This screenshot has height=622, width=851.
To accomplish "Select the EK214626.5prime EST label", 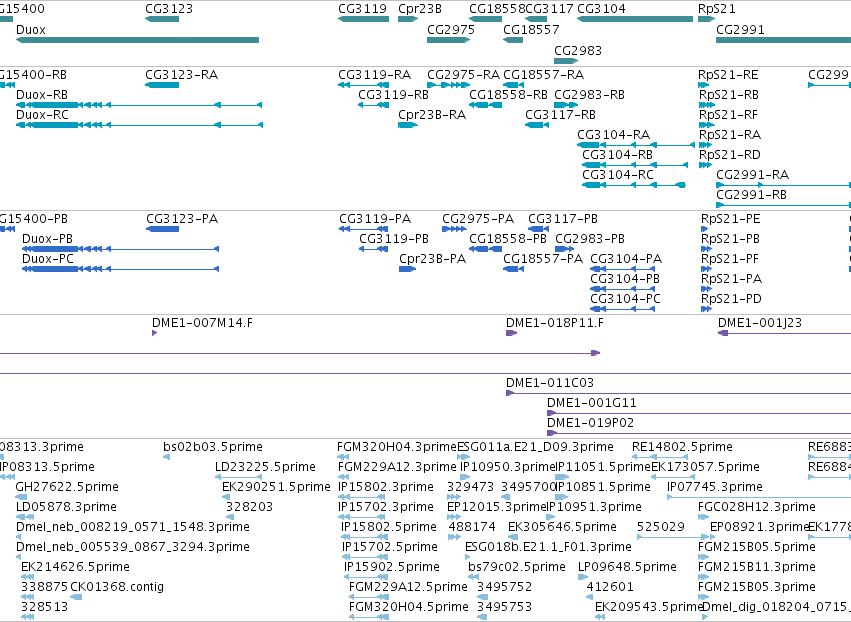I will tap(75, 567).
